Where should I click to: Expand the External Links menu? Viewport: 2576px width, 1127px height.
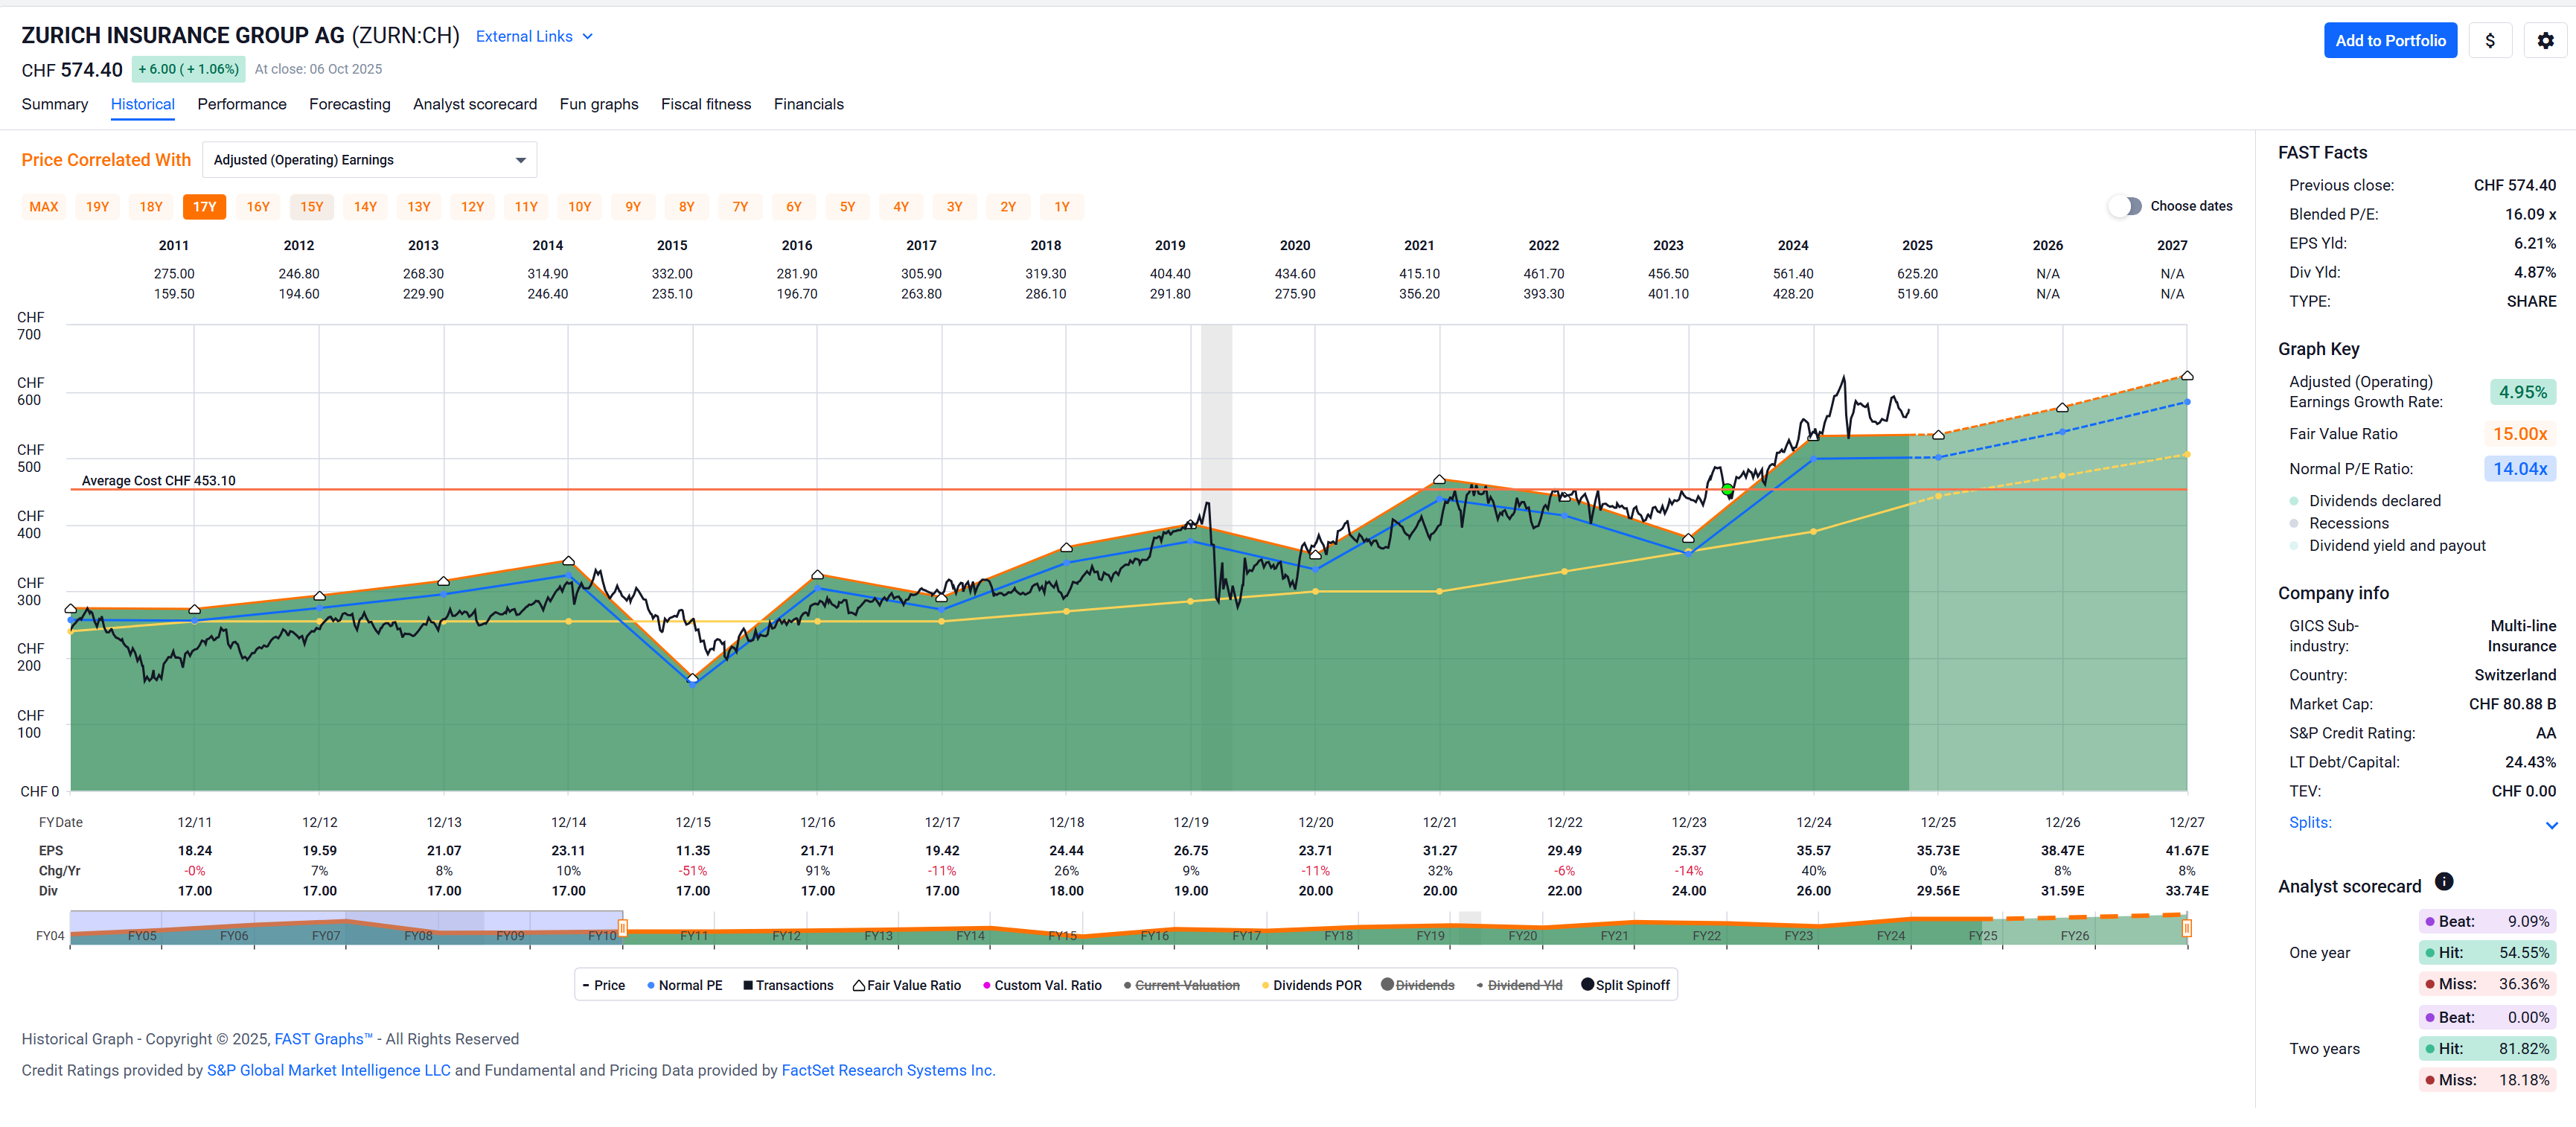pos(534,37)
